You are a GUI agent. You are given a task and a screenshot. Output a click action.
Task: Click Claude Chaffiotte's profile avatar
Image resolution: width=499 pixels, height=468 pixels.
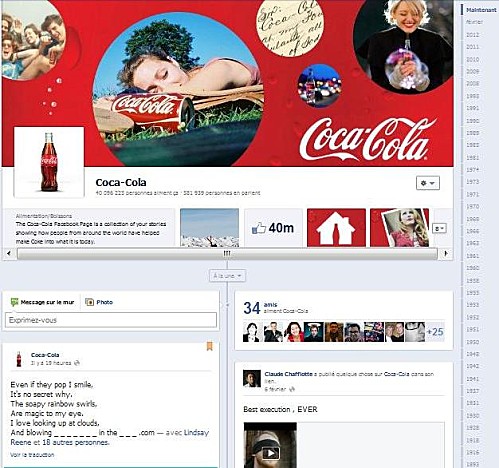[x=252, y=378]
